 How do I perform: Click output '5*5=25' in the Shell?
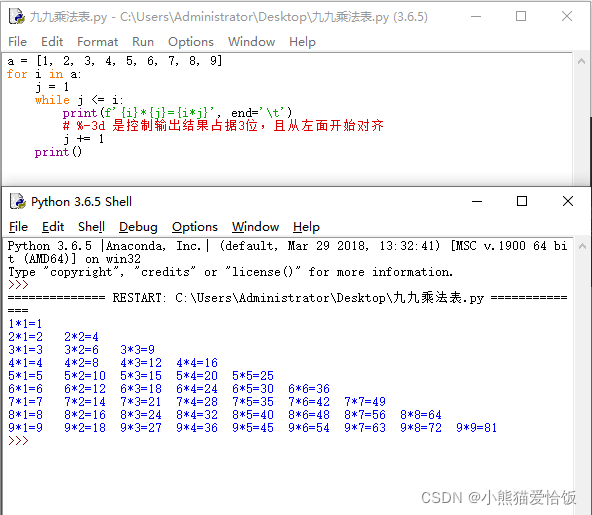click(253, 375)
